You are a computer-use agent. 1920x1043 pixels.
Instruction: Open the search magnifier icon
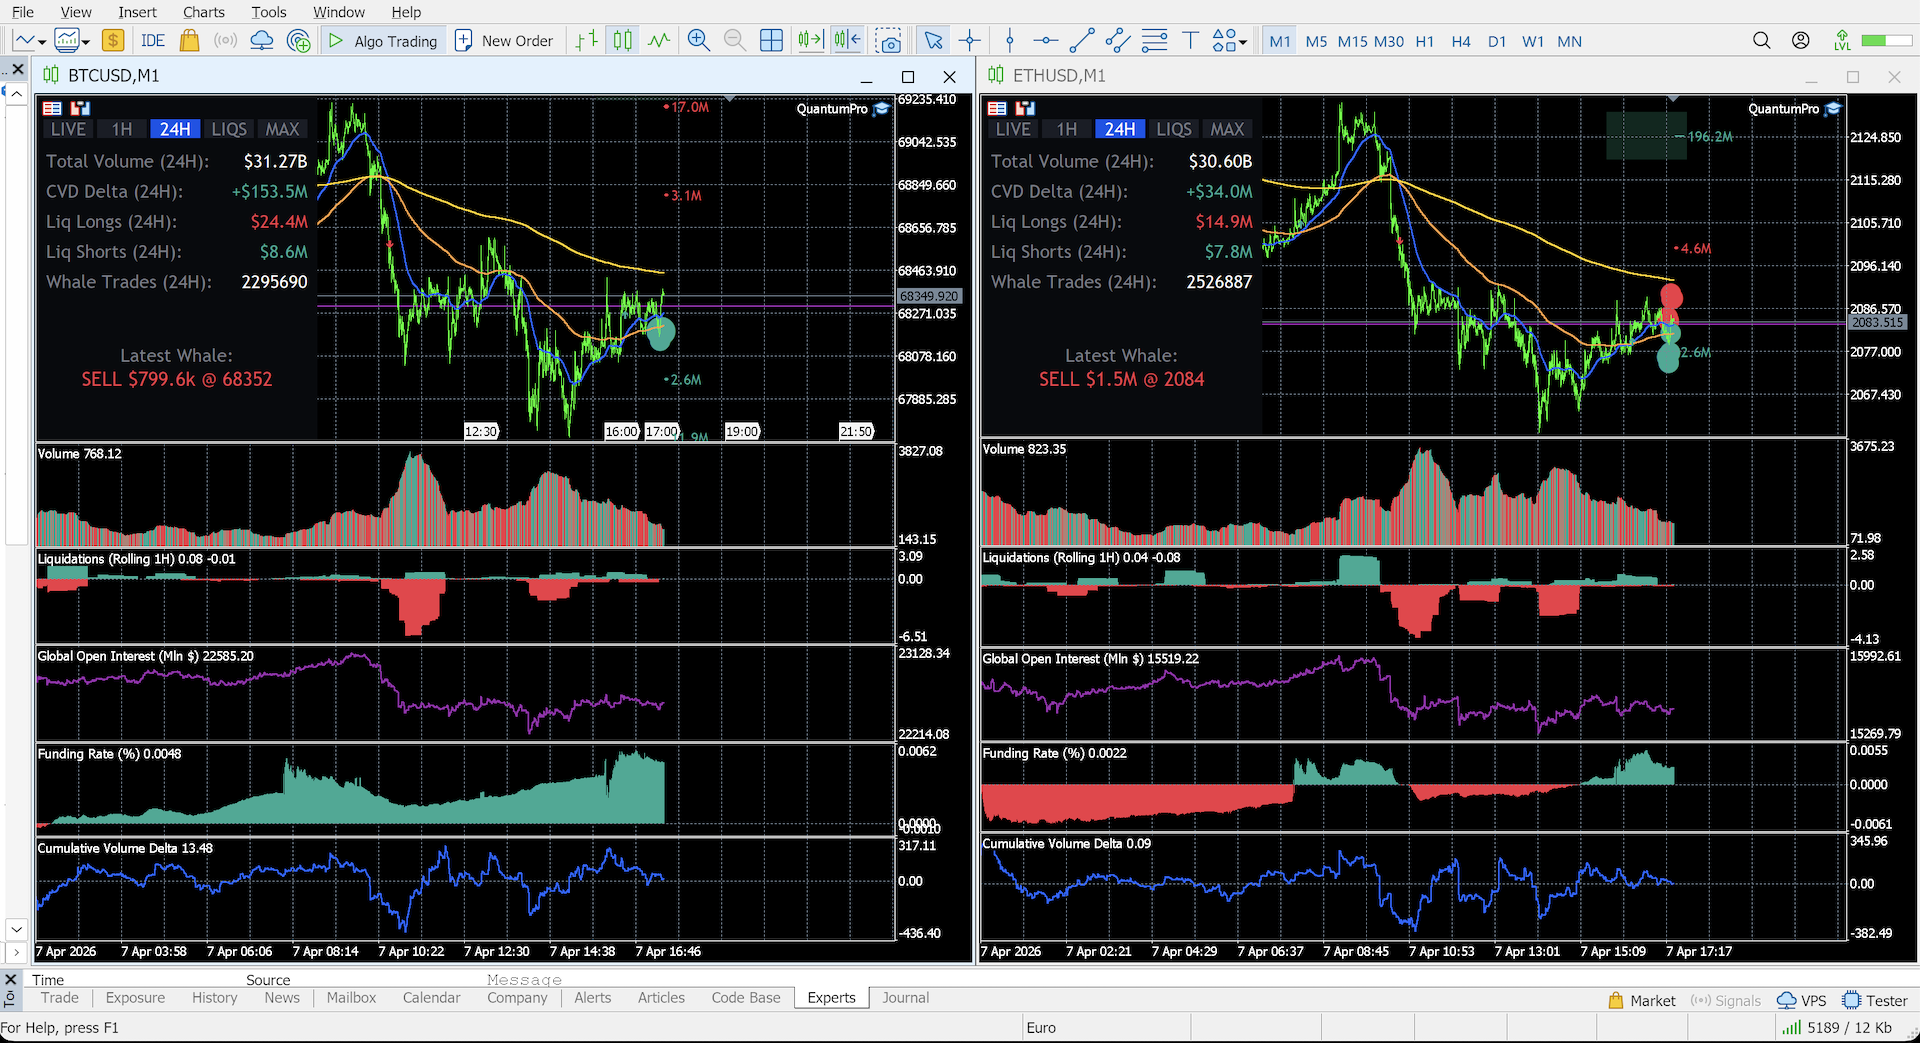click(x=1762, y=41)
